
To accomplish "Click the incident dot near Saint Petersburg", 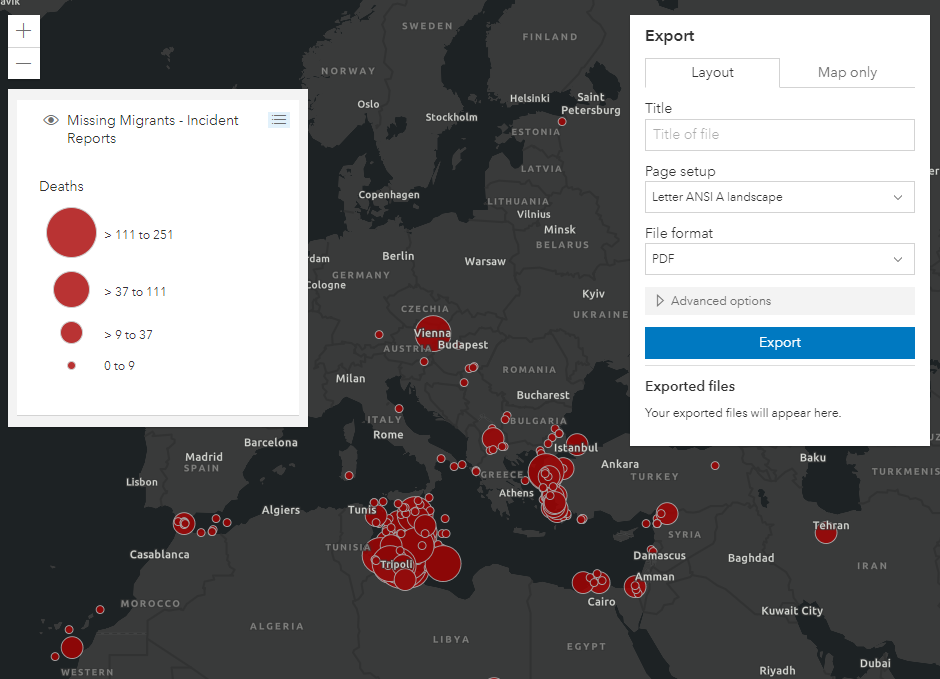I will [562, 122].
